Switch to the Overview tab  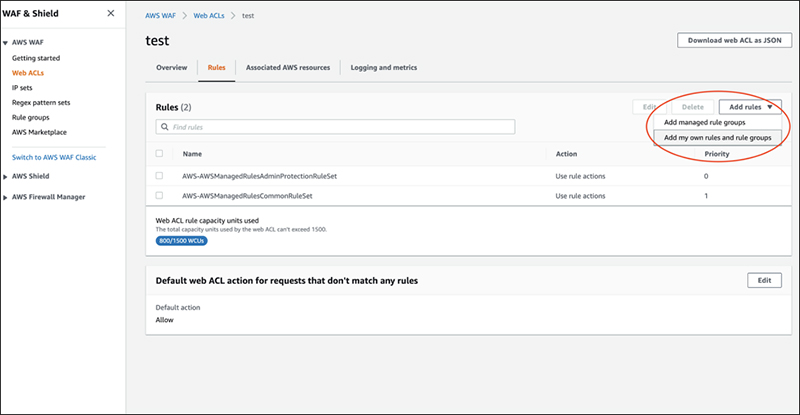pyautogui.click(x=172, y=67)
